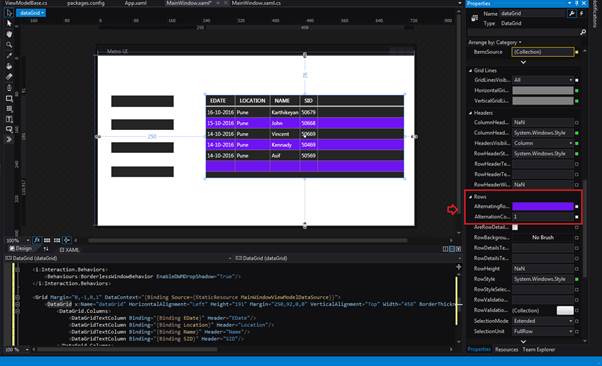
Task: Click the Properties search magnifier icon
Action: coord(583,32)
